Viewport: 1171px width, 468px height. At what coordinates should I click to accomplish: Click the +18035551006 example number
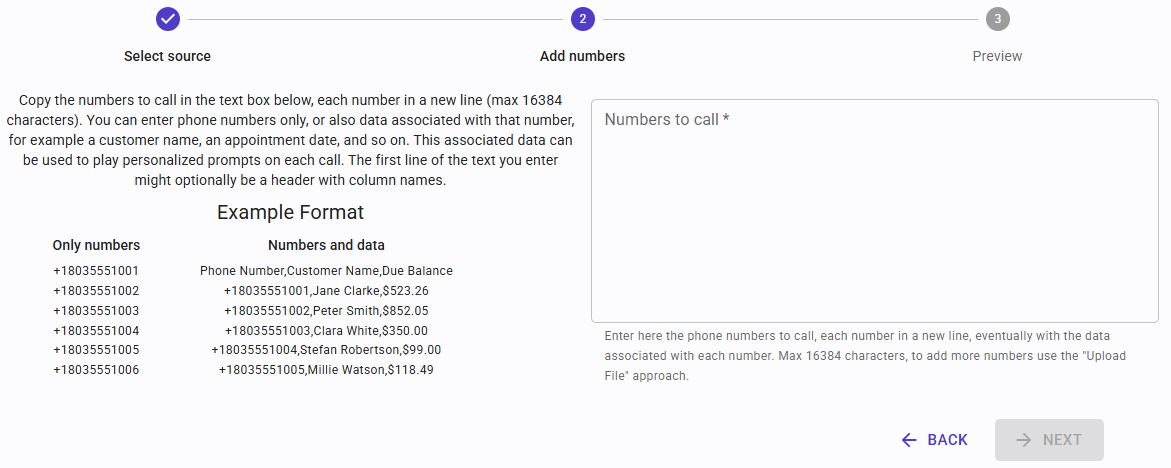(96, 370)
